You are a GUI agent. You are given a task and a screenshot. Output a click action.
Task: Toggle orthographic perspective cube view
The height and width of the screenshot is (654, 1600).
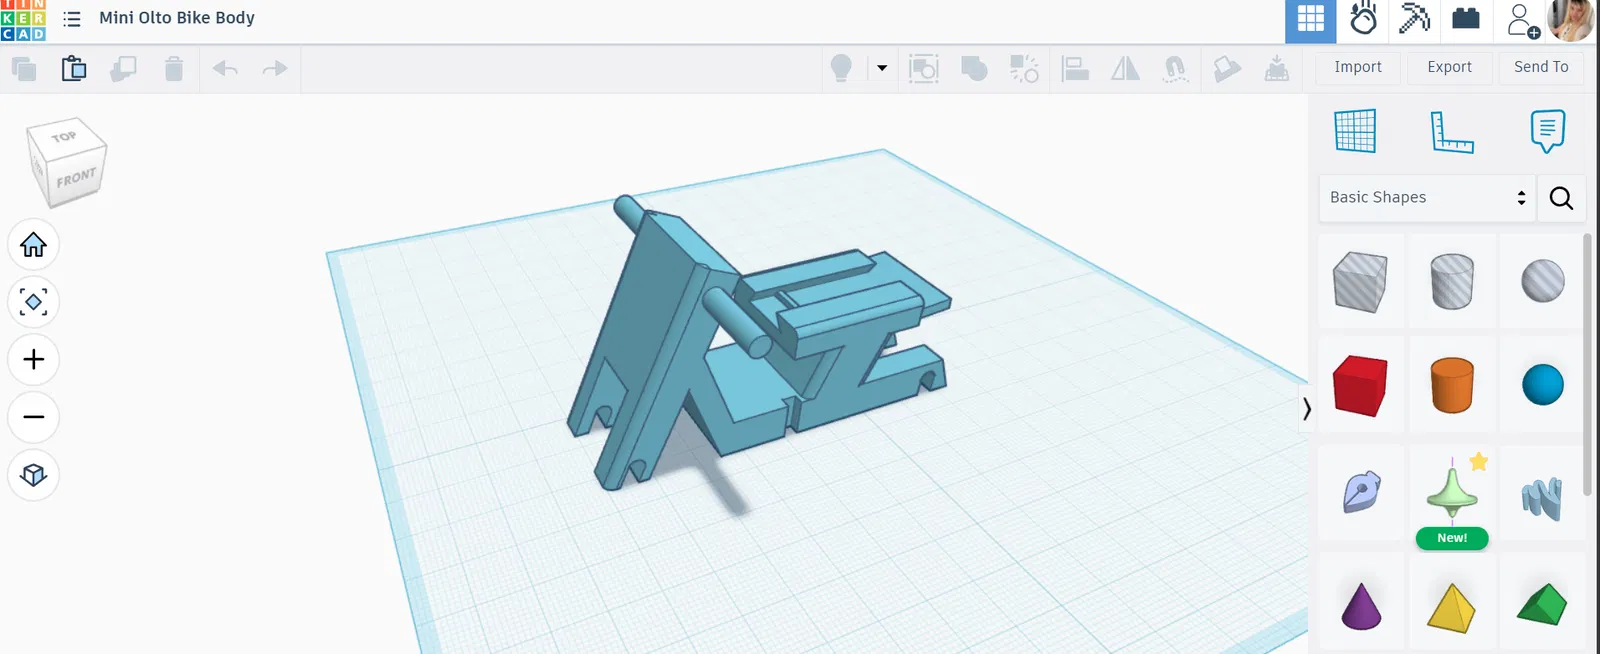point(33,475)
